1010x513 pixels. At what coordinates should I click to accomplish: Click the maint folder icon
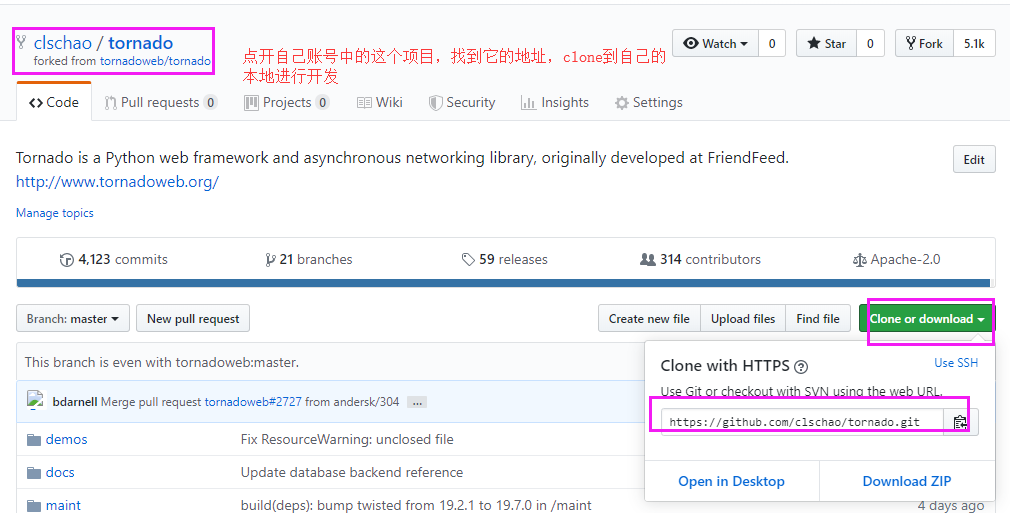click(x=34, y=506)
